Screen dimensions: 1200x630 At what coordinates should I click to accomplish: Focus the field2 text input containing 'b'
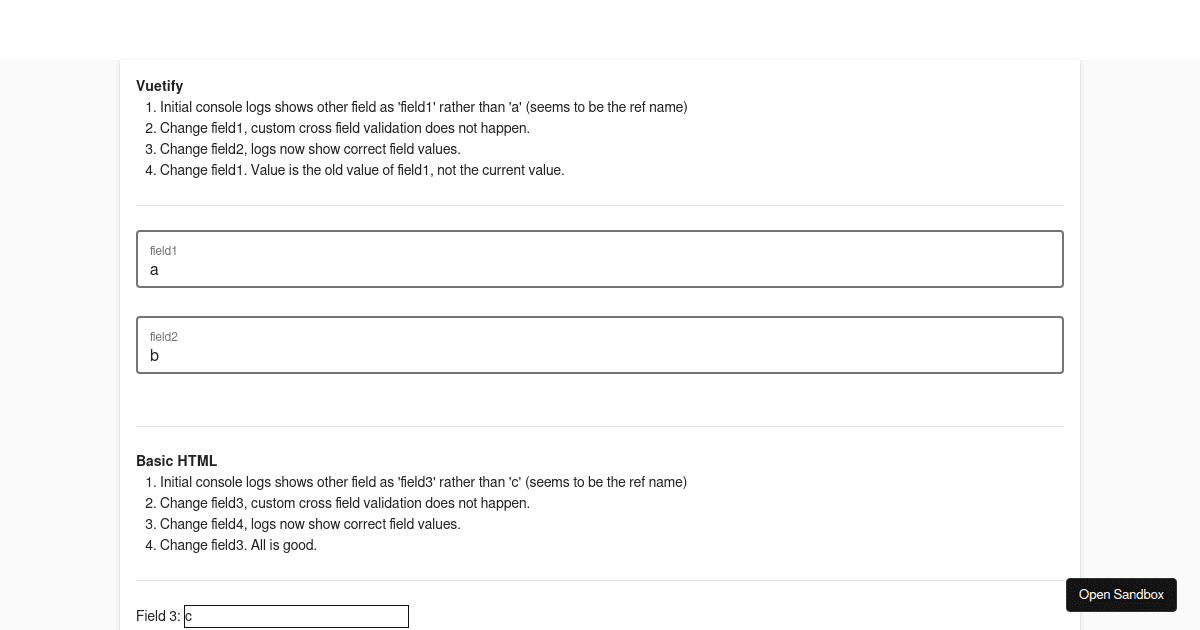(x=600, y=345)
